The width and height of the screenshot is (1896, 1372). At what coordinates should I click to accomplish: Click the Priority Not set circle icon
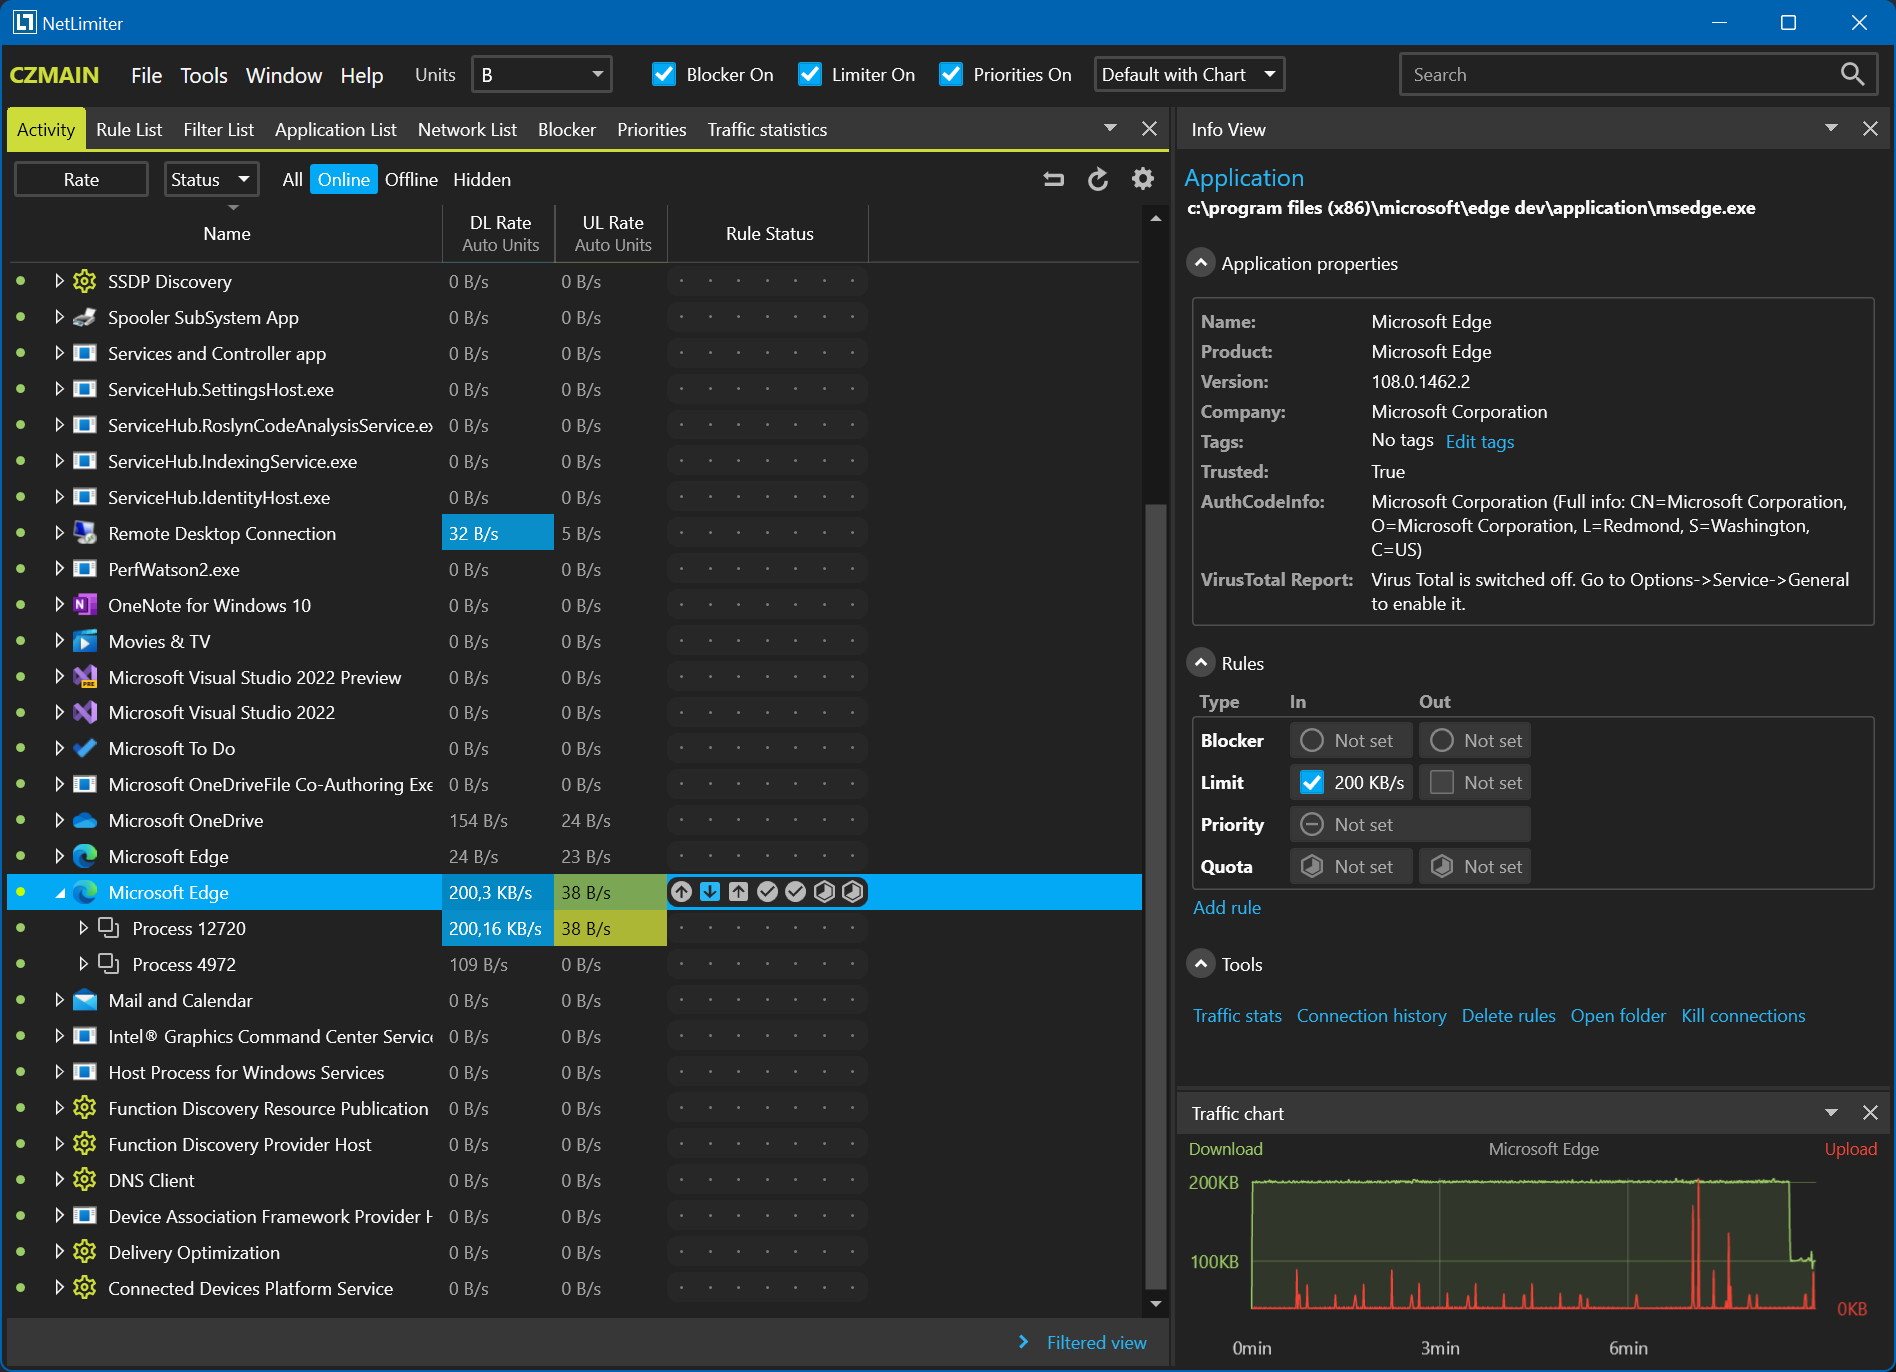tap(1311, 824)
